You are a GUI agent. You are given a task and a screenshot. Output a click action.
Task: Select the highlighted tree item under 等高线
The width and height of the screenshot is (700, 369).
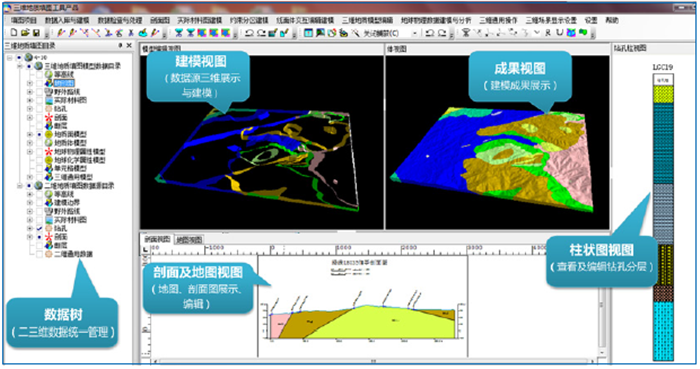point(64,83)
